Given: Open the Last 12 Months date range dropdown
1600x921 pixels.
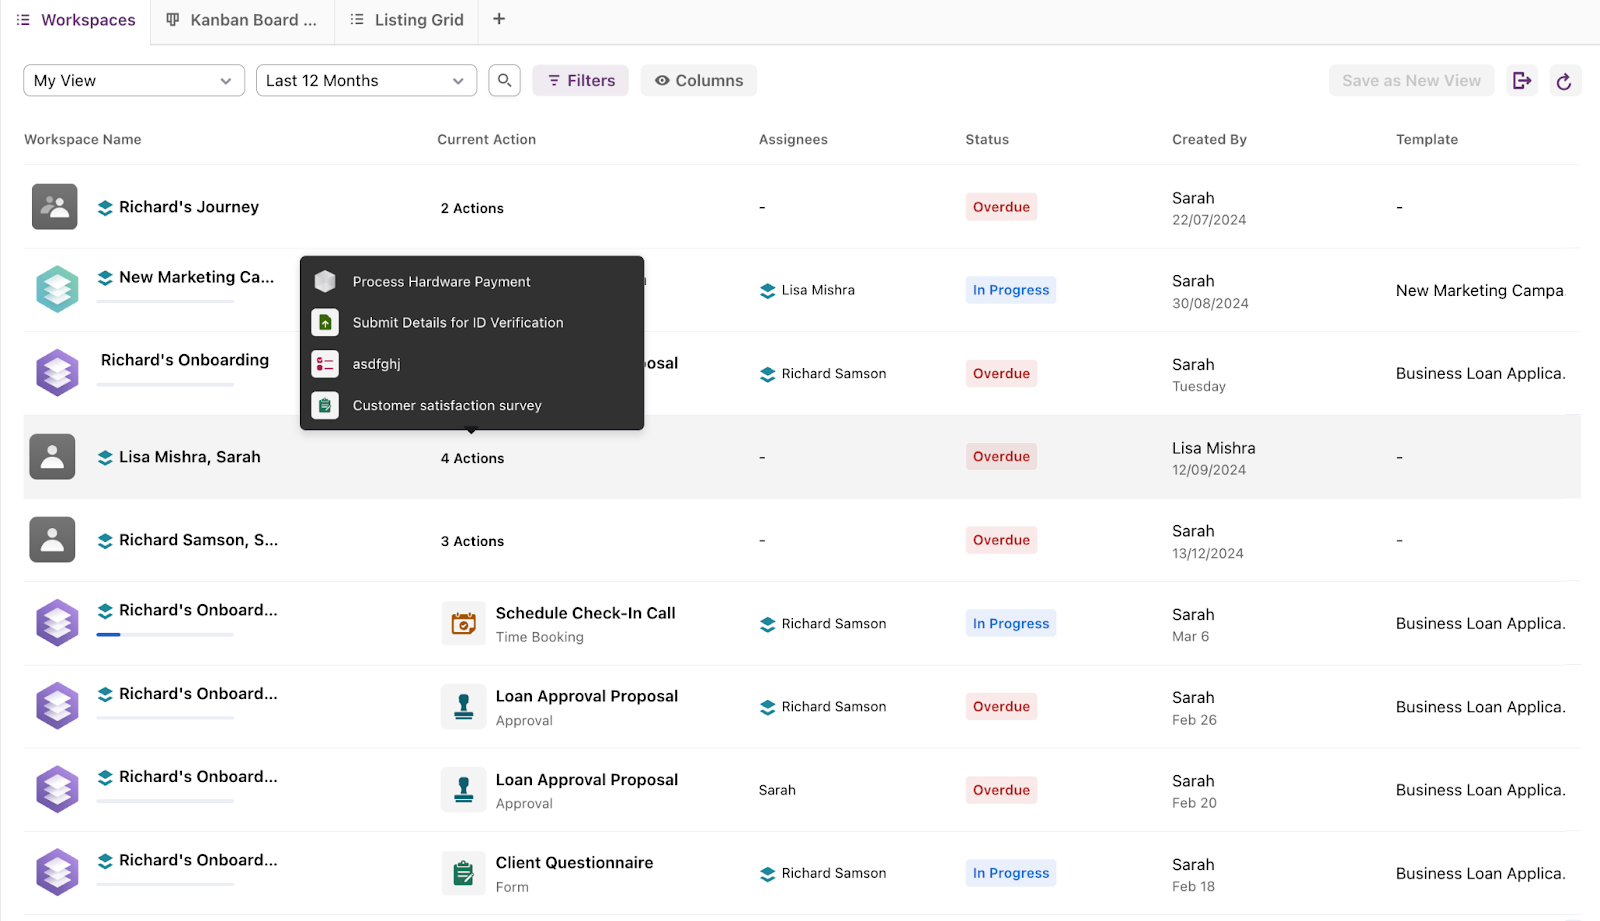Looking at the screenshot, I should [366, 81].
